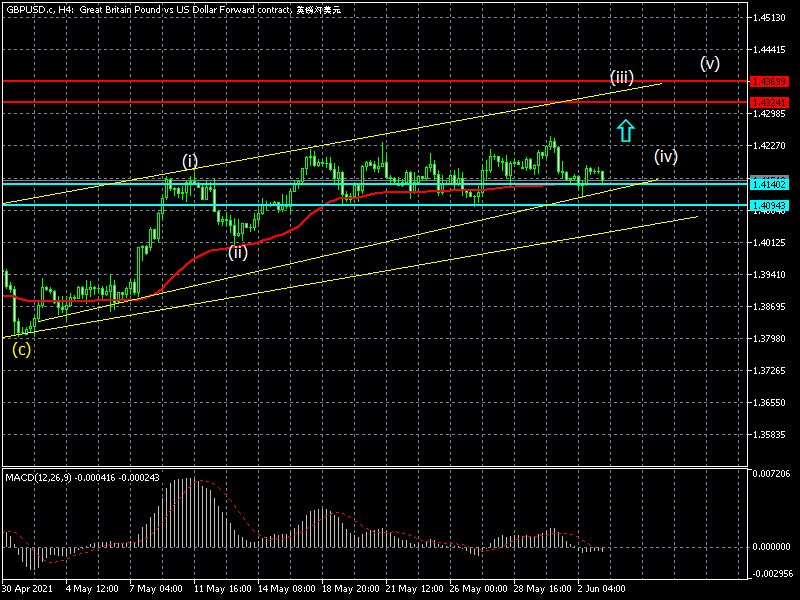This screenshot has height=600, width=800.
Task: Click the red 1.43699 price tag
Action: tap(772, 80)
